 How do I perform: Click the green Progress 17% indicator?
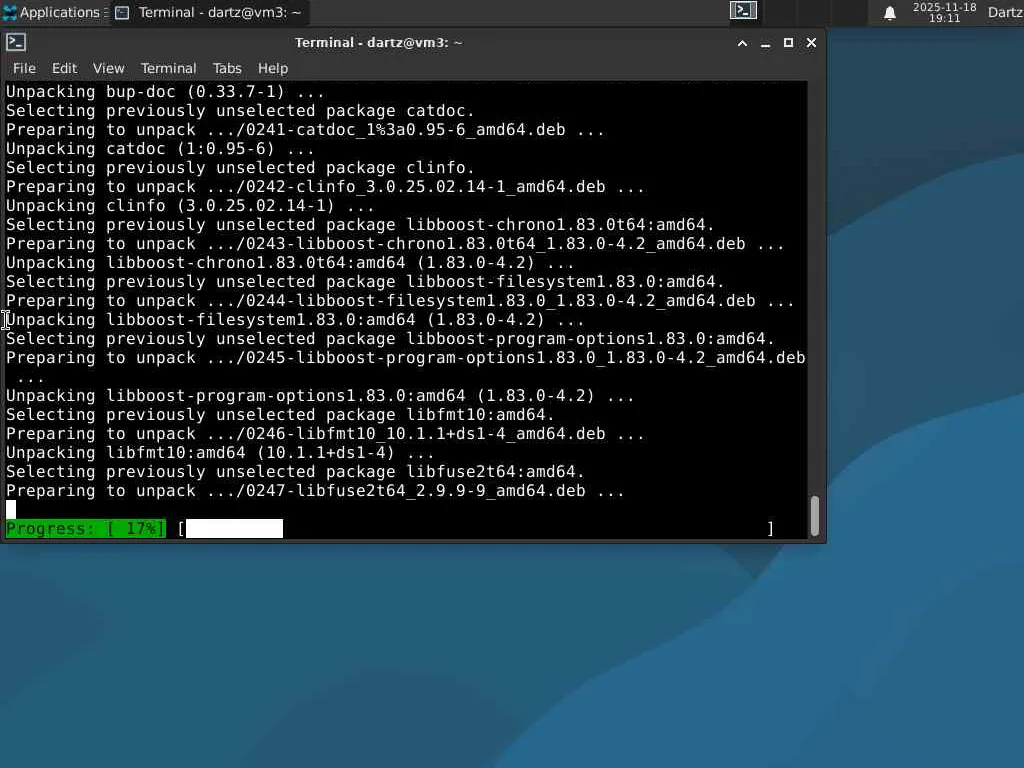point(86,528)
